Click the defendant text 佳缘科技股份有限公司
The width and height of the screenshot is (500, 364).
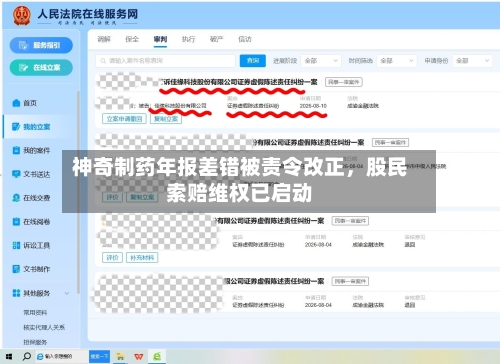point(180,106)
